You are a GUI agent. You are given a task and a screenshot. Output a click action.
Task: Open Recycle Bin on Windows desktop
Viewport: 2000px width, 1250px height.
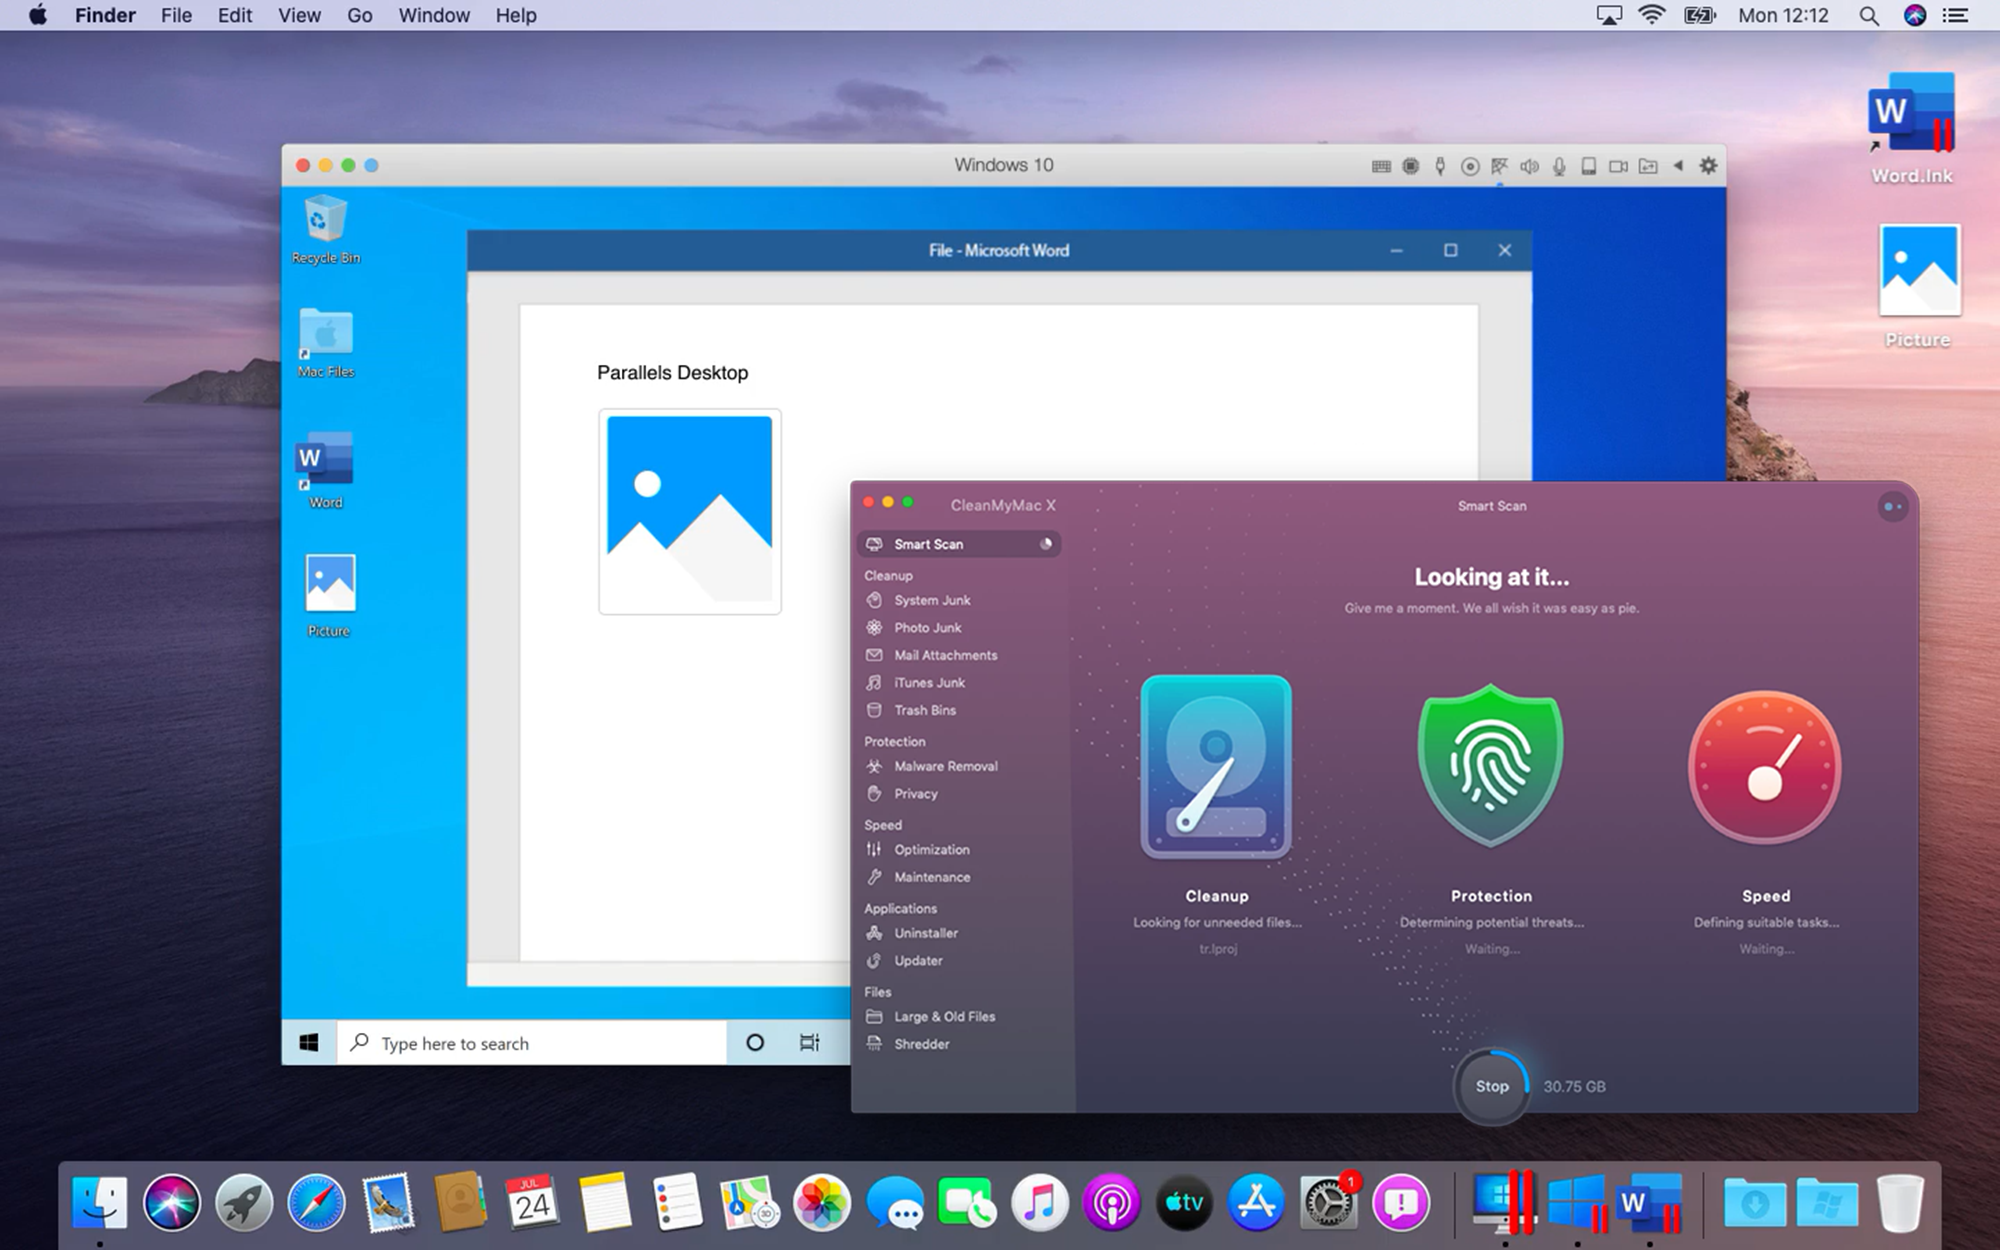click(325, 229)
